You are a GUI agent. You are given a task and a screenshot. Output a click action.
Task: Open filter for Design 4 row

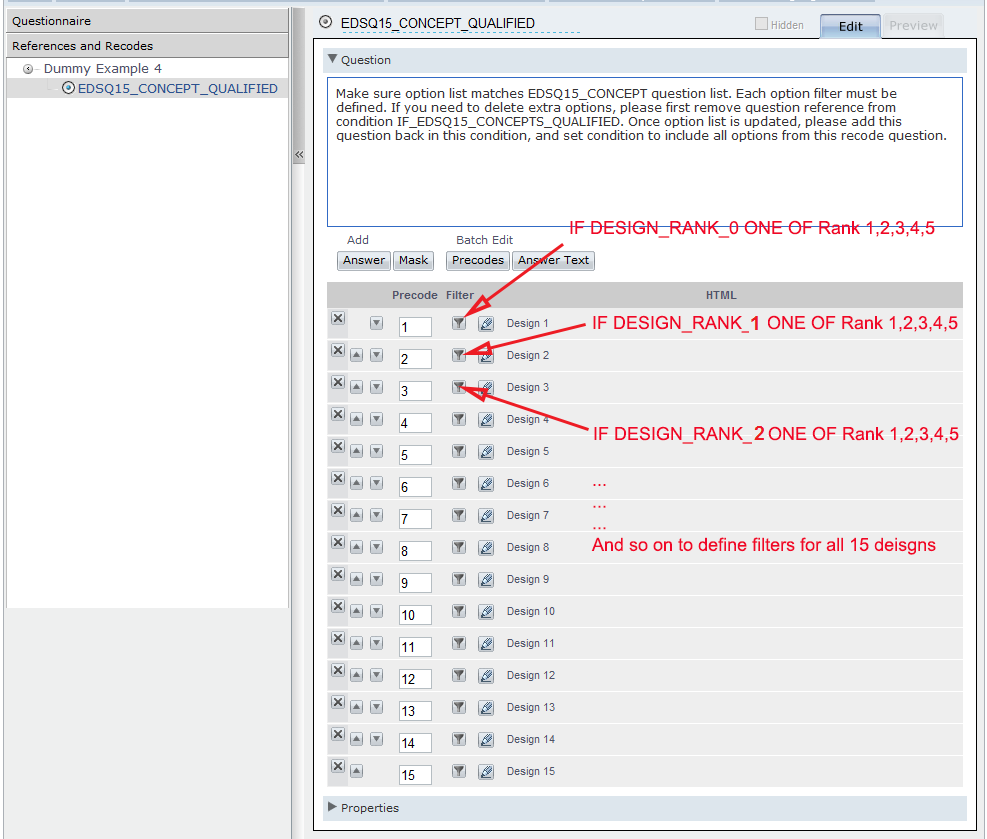[459, 419]
